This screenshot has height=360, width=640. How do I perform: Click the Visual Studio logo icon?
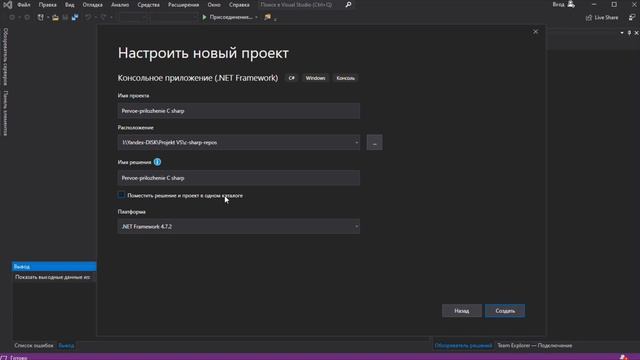(x=7, y=5)
